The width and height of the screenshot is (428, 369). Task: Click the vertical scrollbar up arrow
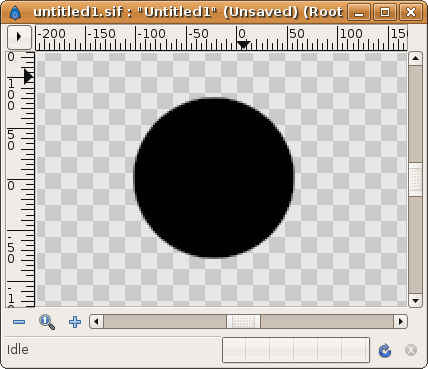(415, 59)
